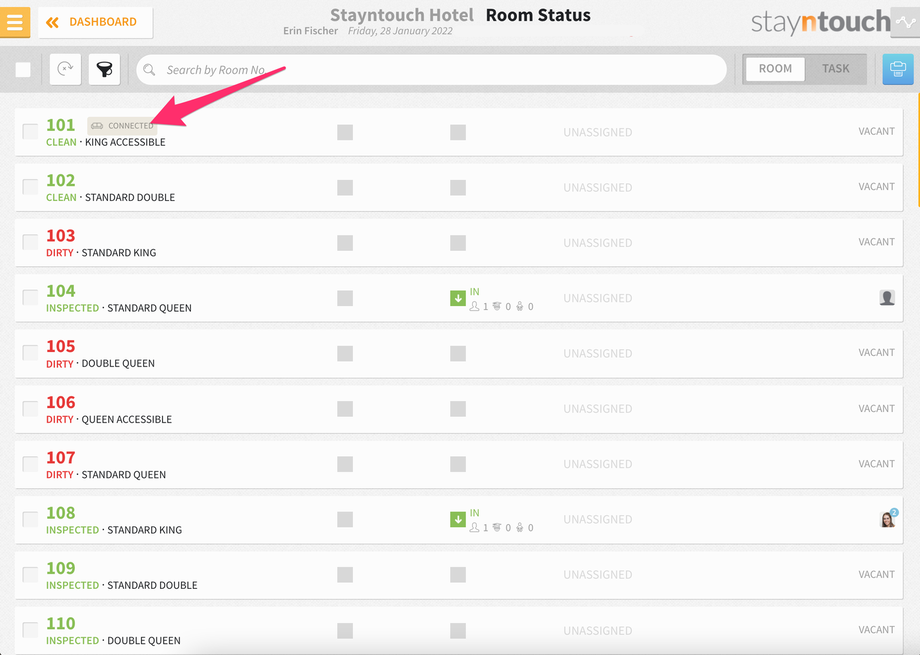Click KING ACCESSIBLE room type text
920x655 pixels.
(125, 142)
